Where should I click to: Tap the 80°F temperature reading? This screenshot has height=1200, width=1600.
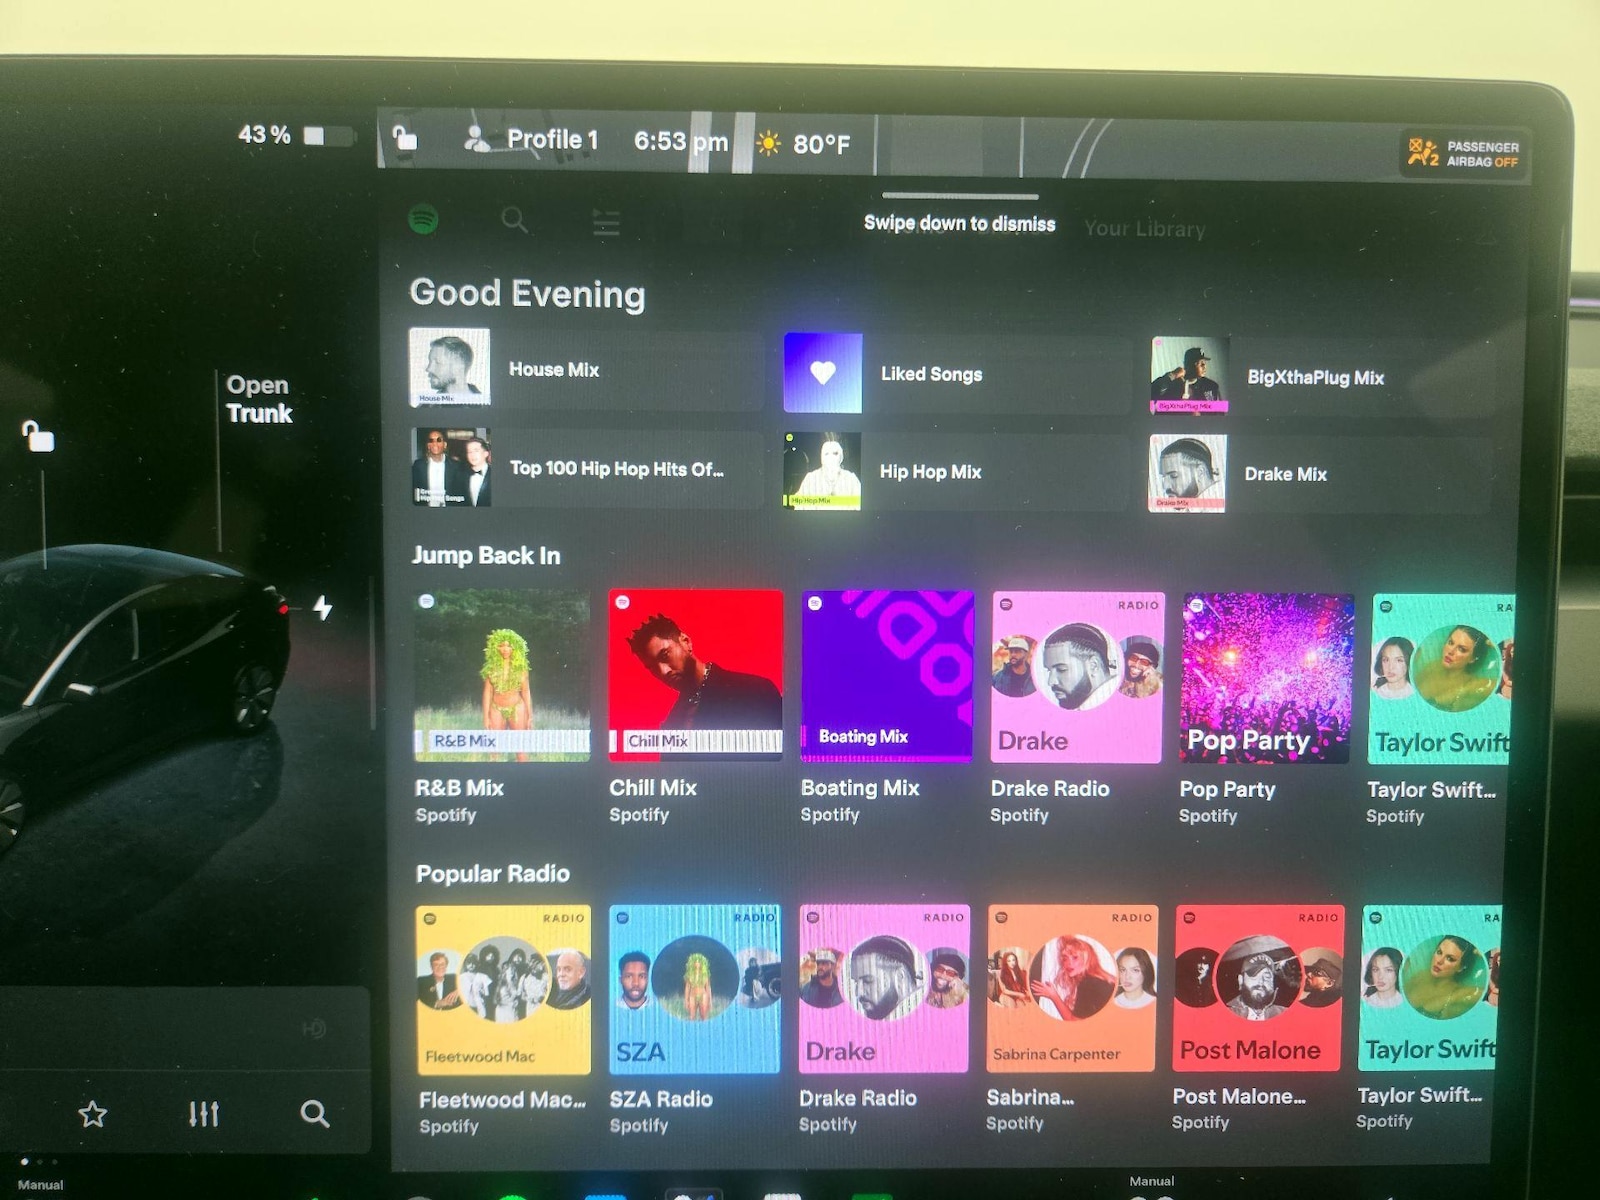822,145
